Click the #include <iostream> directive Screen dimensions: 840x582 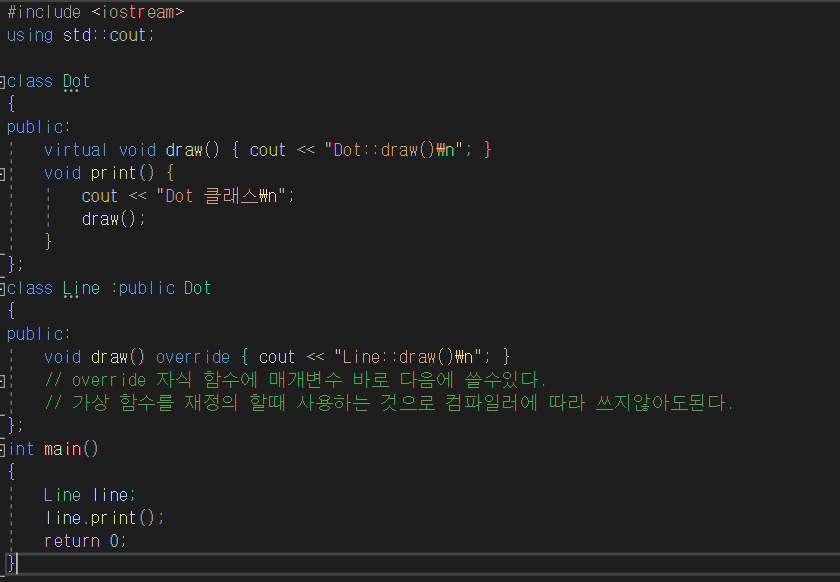pos(96,12)
